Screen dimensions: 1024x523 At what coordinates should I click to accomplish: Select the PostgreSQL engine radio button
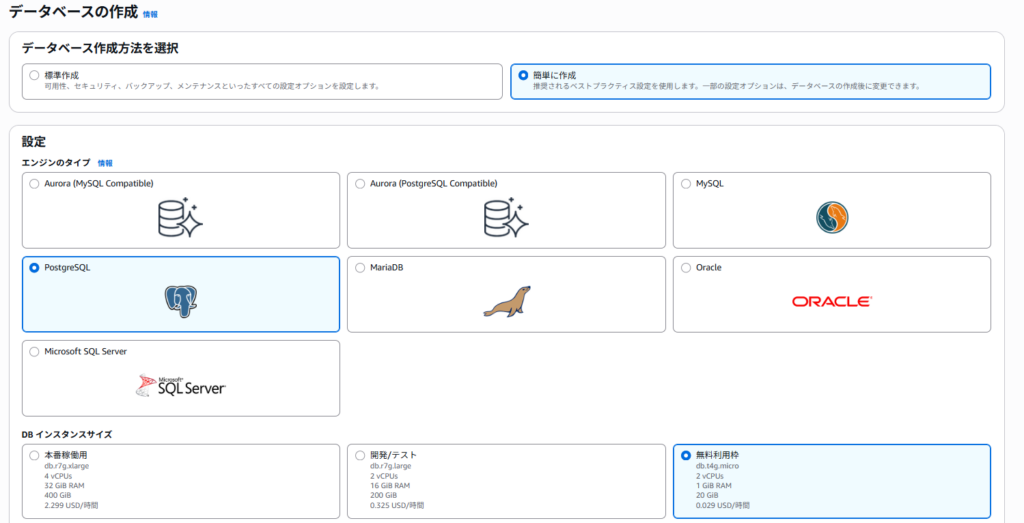(34, 268)
